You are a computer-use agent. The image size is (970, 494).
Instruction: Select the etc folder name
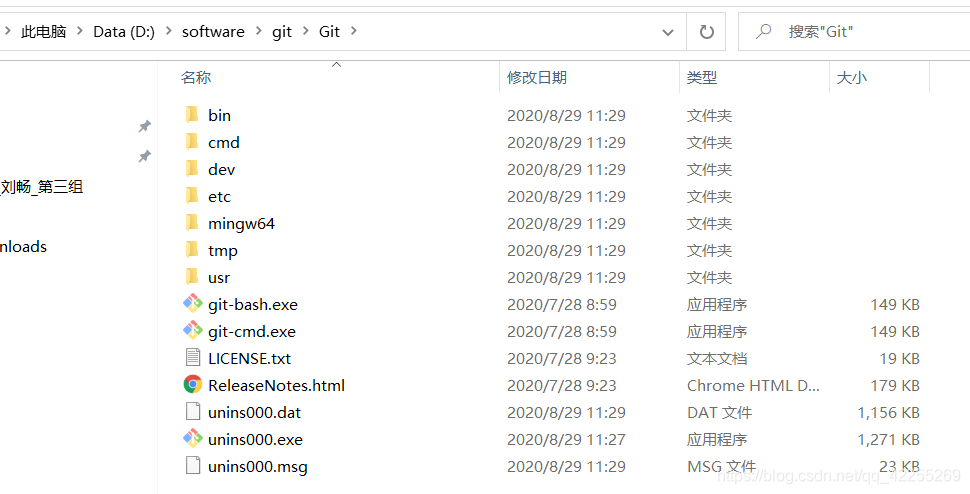[x=220, y=197]
